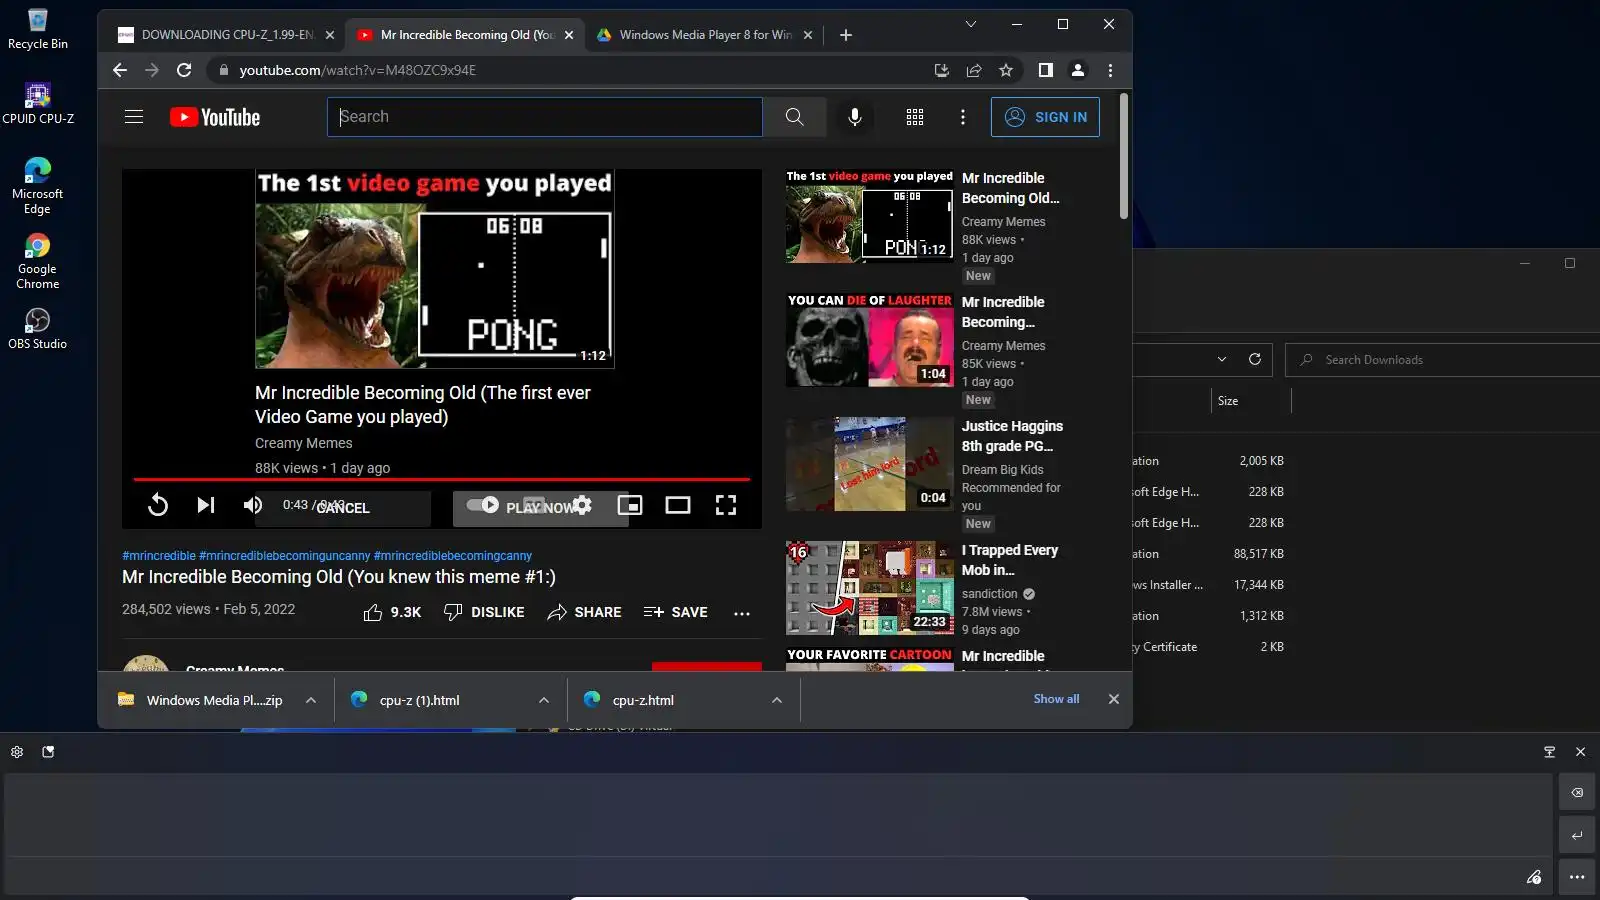
Task: Bookmark this page with the star
Action: click(x=1006, y=70)
